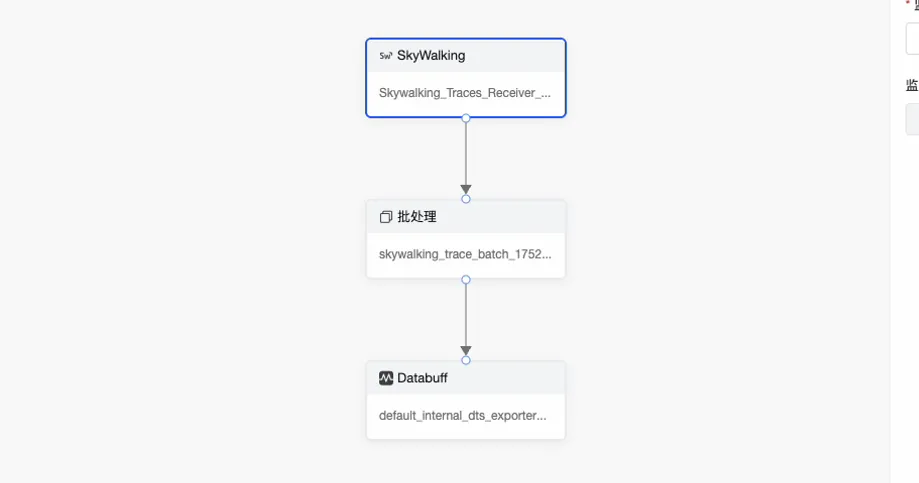919x483 pixels.
Task: Select the 批处理 node title
Action: click(417, 217)
